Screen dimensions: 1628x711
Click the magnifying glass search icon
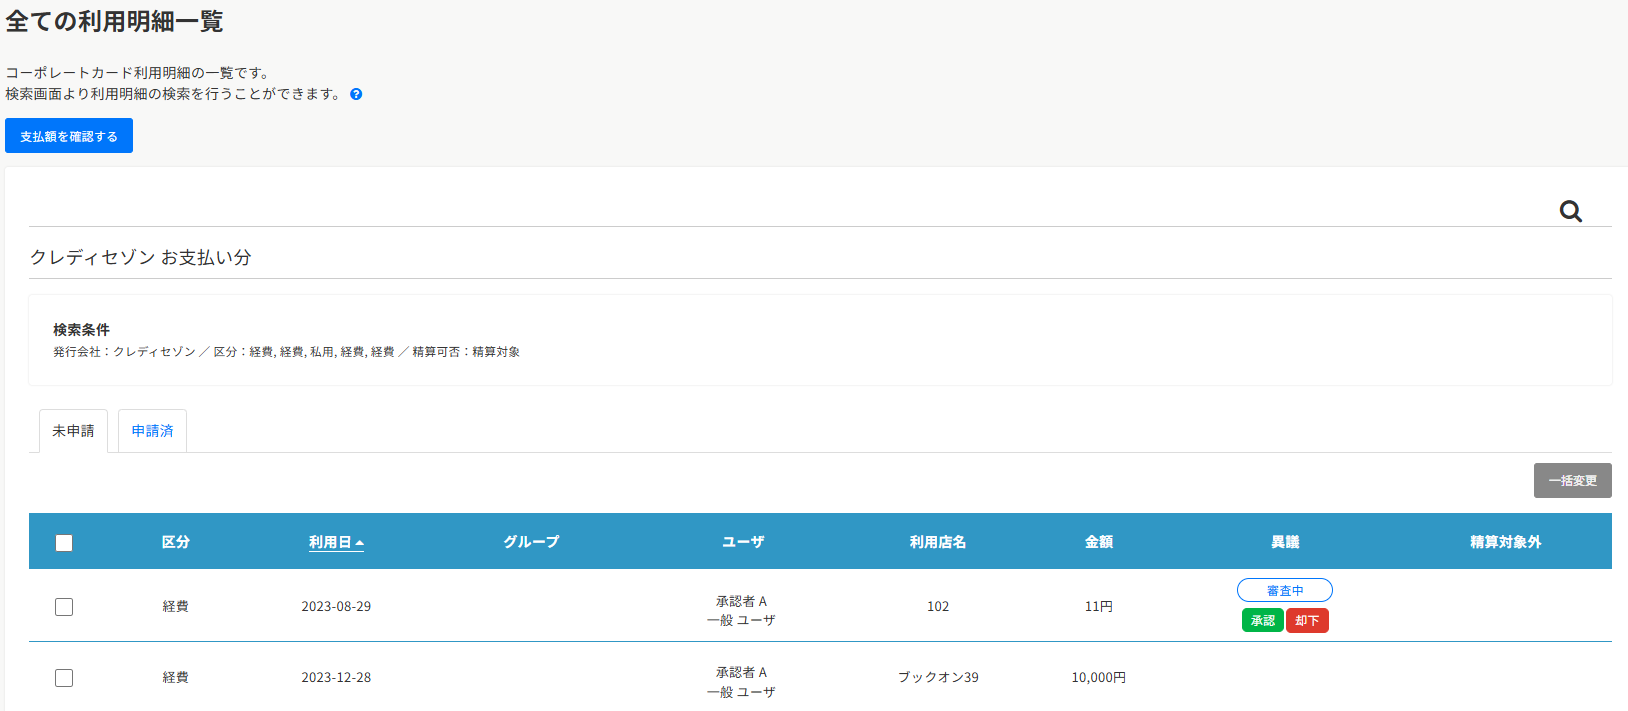click(1570, 211)
